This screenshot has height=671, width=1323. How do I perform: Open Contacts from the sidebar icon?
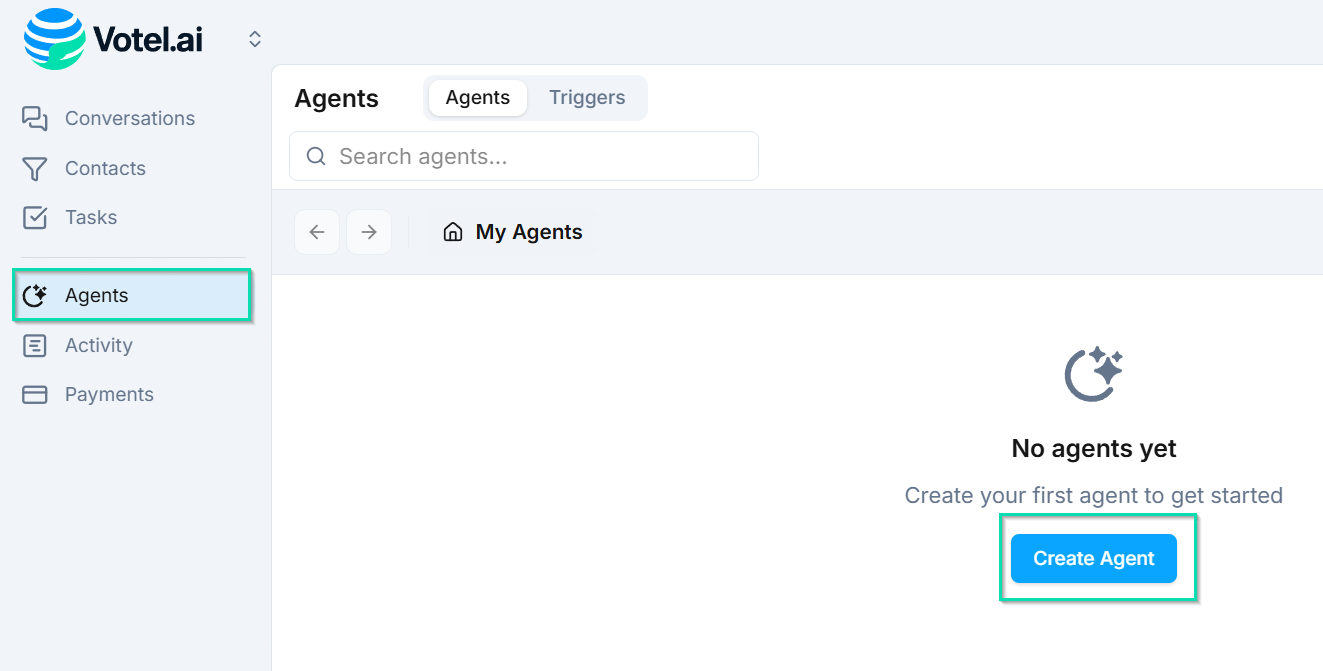(34, 168)
